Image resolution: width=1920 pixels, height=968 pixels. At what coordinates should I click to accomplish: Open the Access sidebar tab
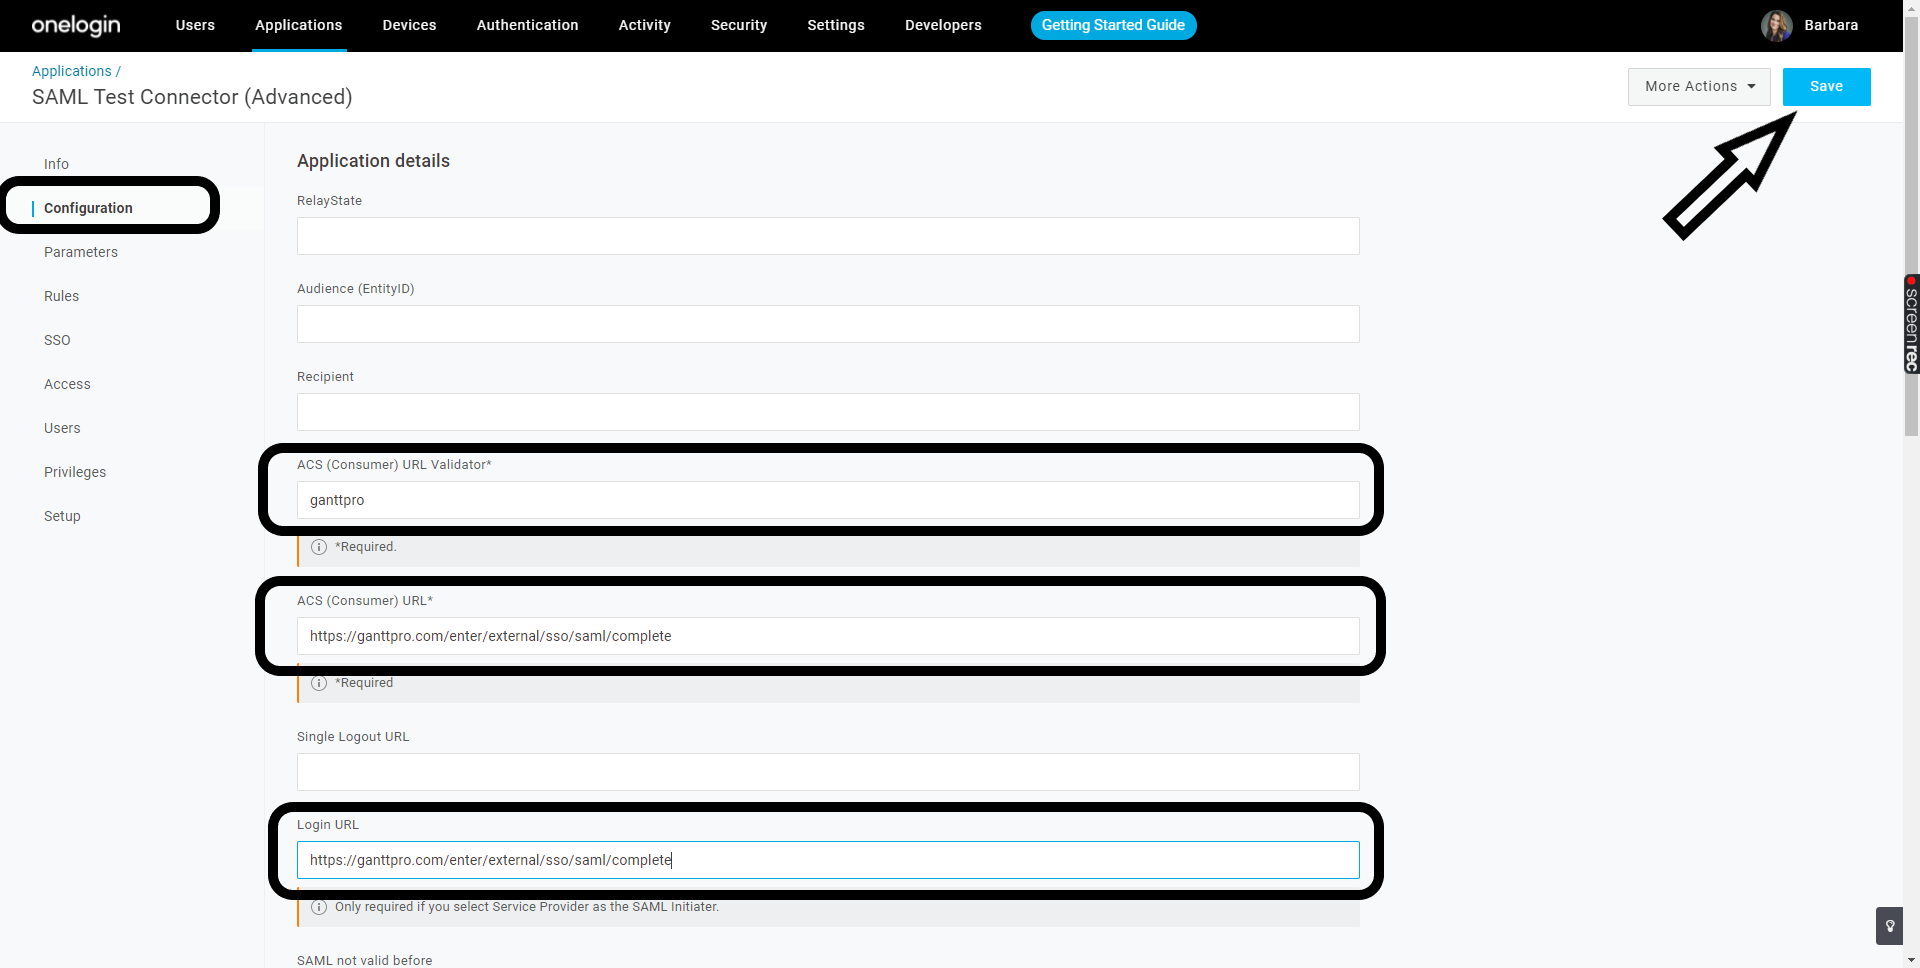pyautogui.click(x=67, y=384)
